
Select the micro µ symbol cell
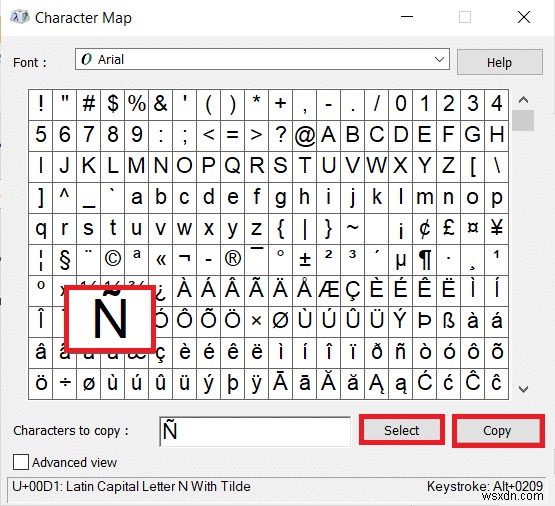click(401, 260)
